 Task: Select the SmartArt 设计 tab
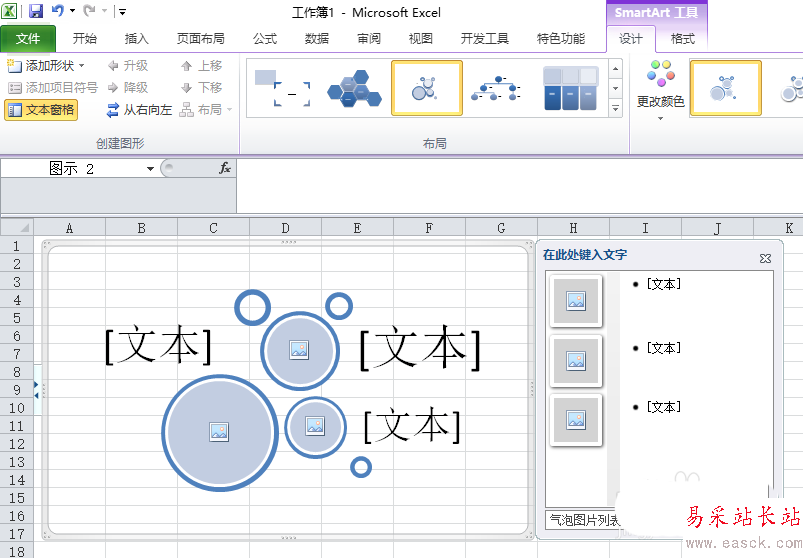click(x=630, y=39)
